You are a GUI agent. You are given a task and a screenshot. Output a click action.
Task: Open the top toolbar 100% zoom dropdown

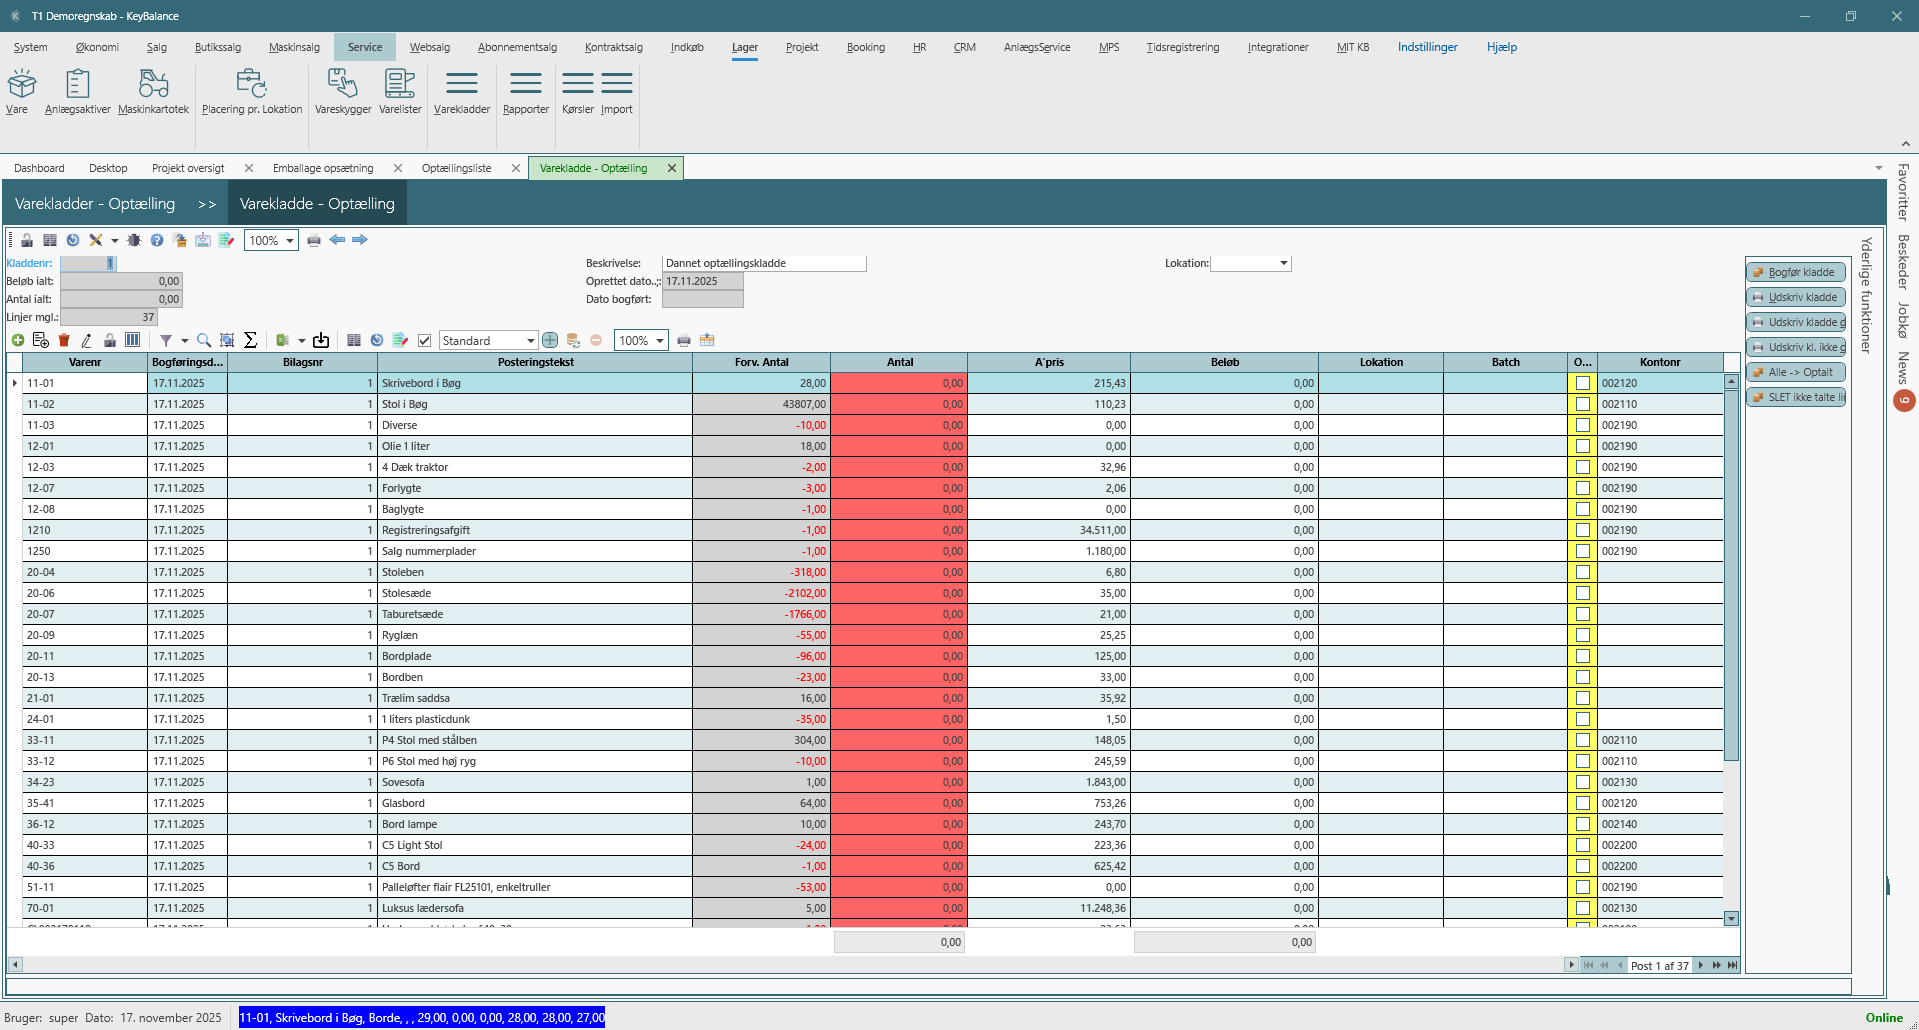(290, 241)
